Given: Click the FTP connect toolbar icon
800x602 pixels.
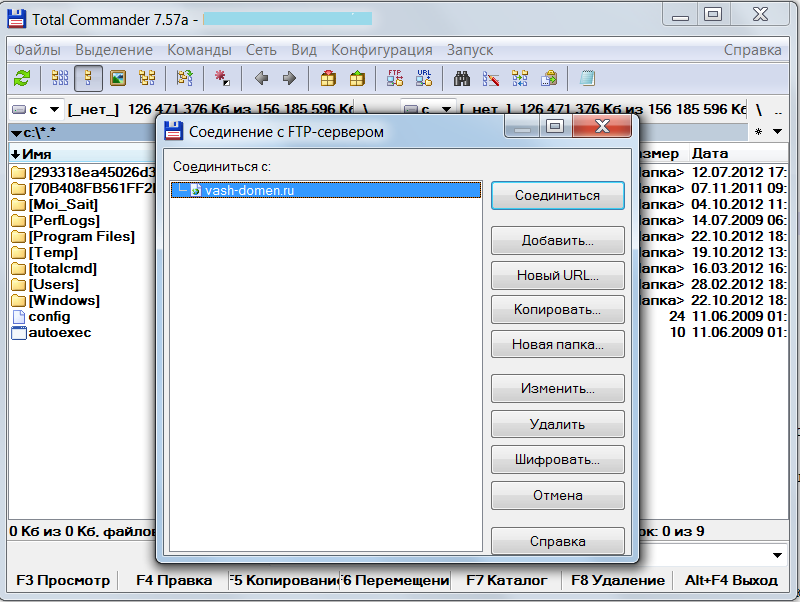Looking at the screenshot, I should tap(395, 78).
